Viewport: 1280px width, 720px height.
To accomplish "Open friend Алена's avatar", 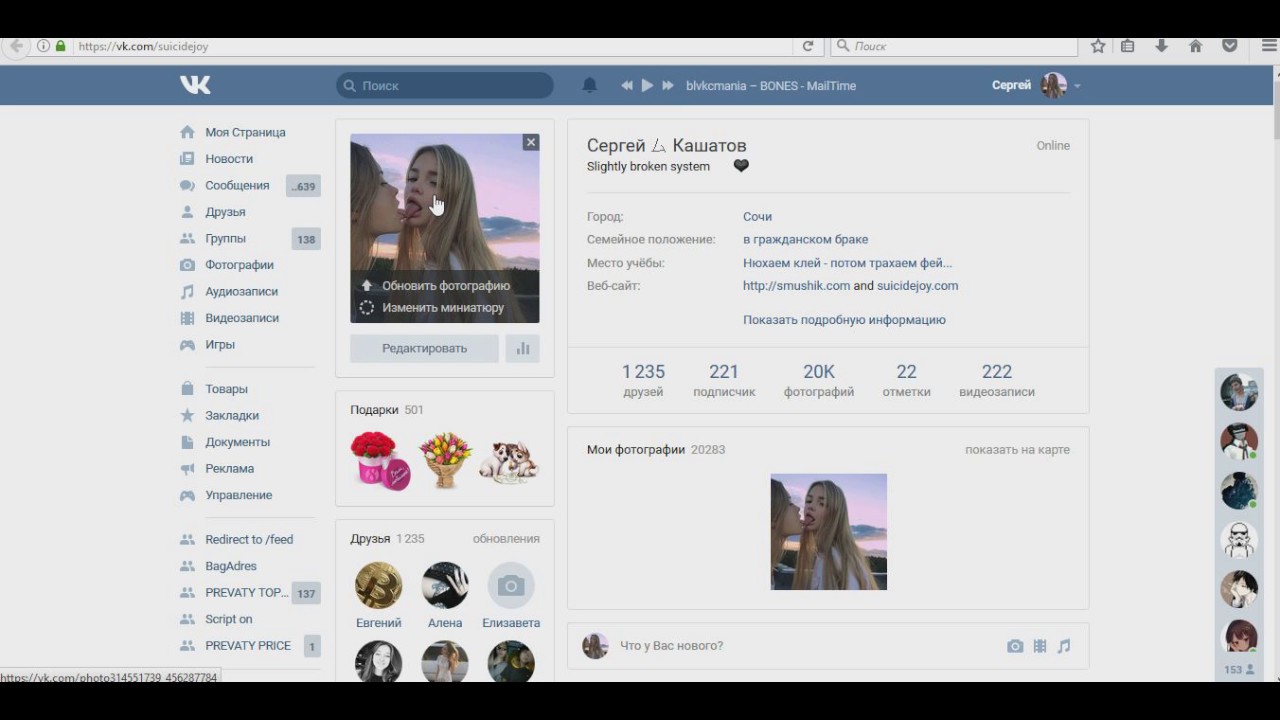I will (445, 585).
